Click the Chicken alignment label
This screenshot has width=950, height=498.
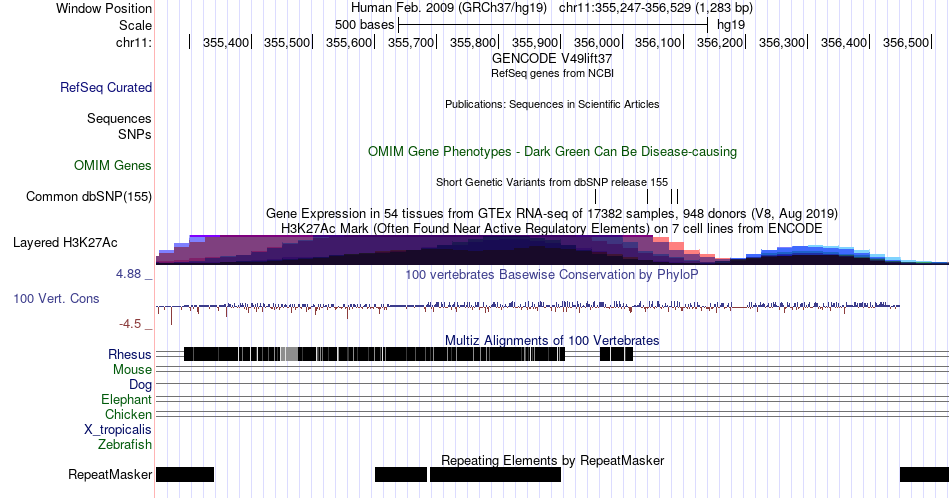coord(128,415)
